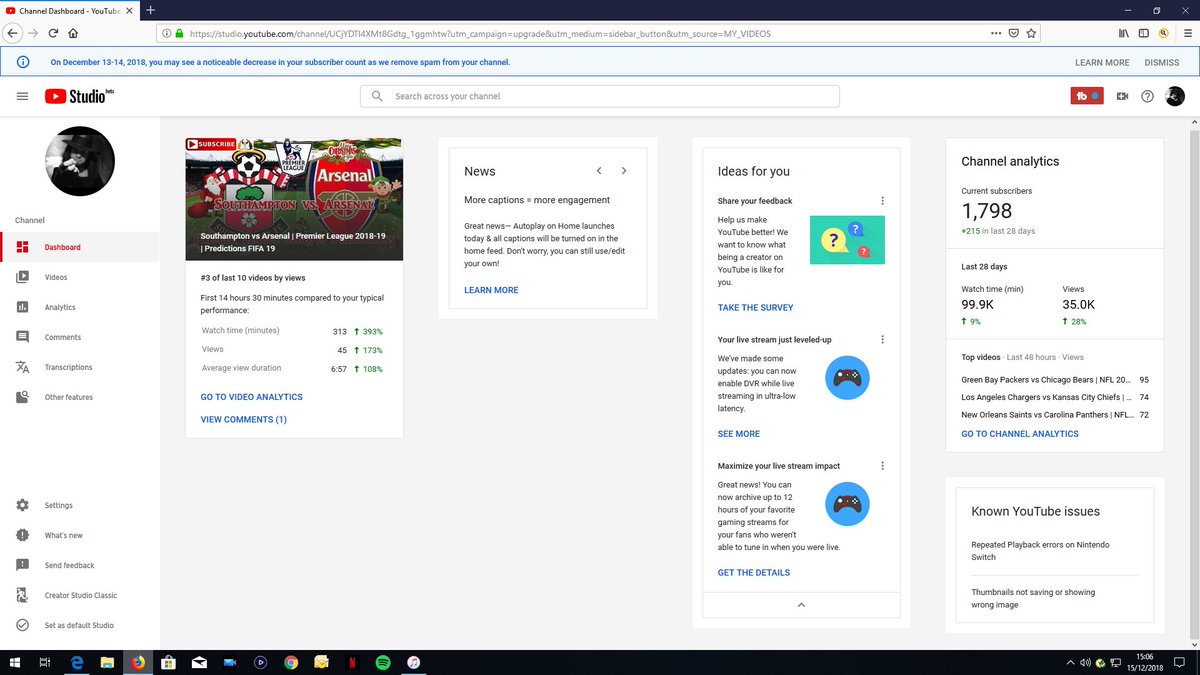Click the Firefox back button
The image size is (1200, 675).
(x=13, y=33)
